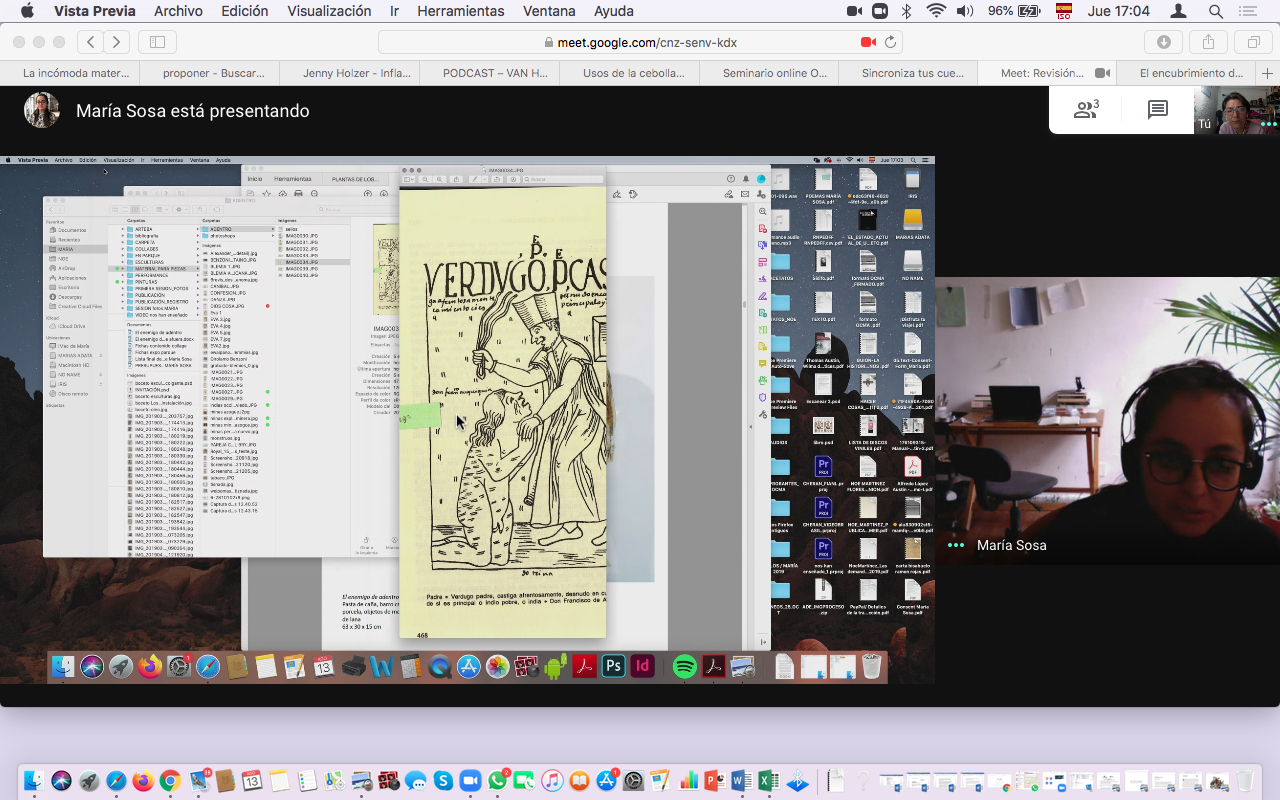
Task: Click your 'Tú' self-view thumbnail
Action: click(x=1237, y=110)
